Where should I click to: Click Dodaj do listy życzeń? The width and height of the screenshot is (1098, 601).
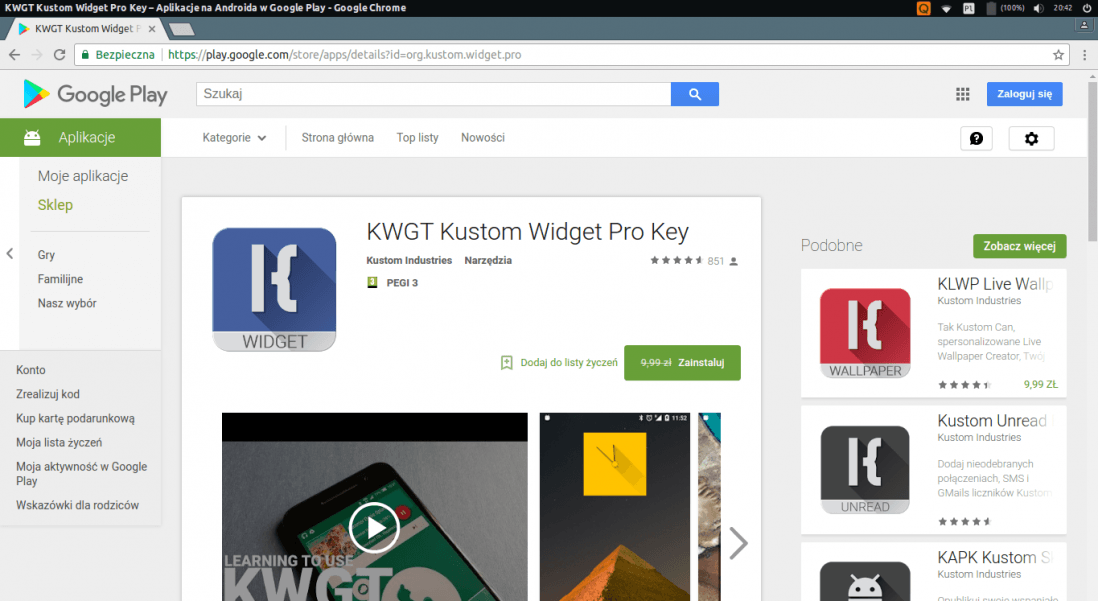coord(569,362)
